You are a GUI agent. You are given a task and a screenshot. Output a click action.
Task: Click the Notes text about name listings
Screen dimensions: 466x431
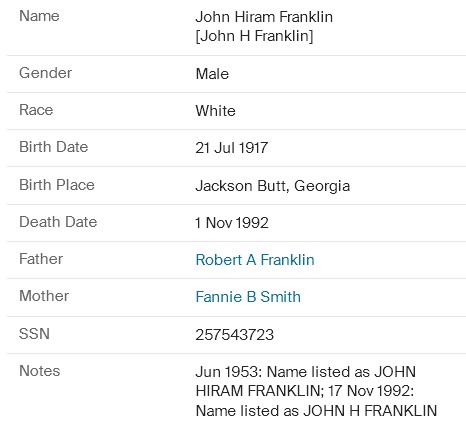(x=316, y=391)
